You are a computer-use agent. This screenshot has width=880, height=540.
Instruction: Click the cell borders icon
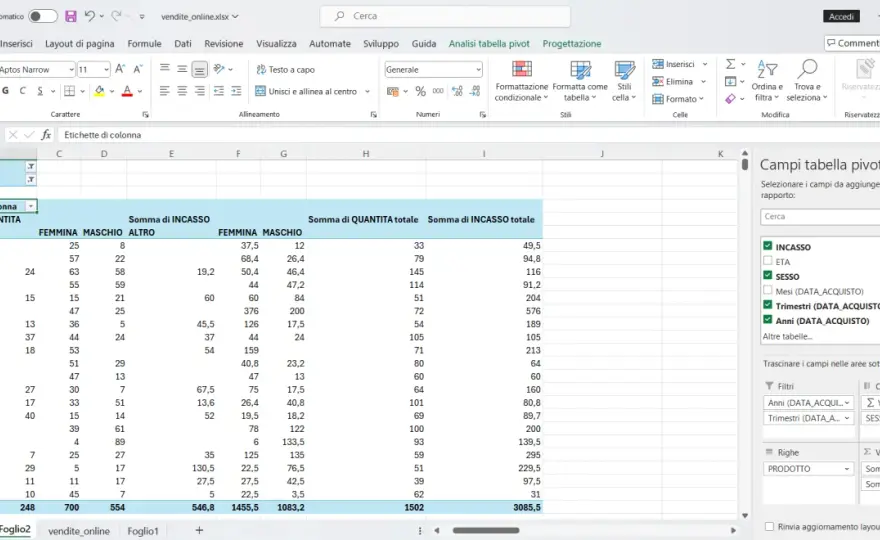point(70,91)
